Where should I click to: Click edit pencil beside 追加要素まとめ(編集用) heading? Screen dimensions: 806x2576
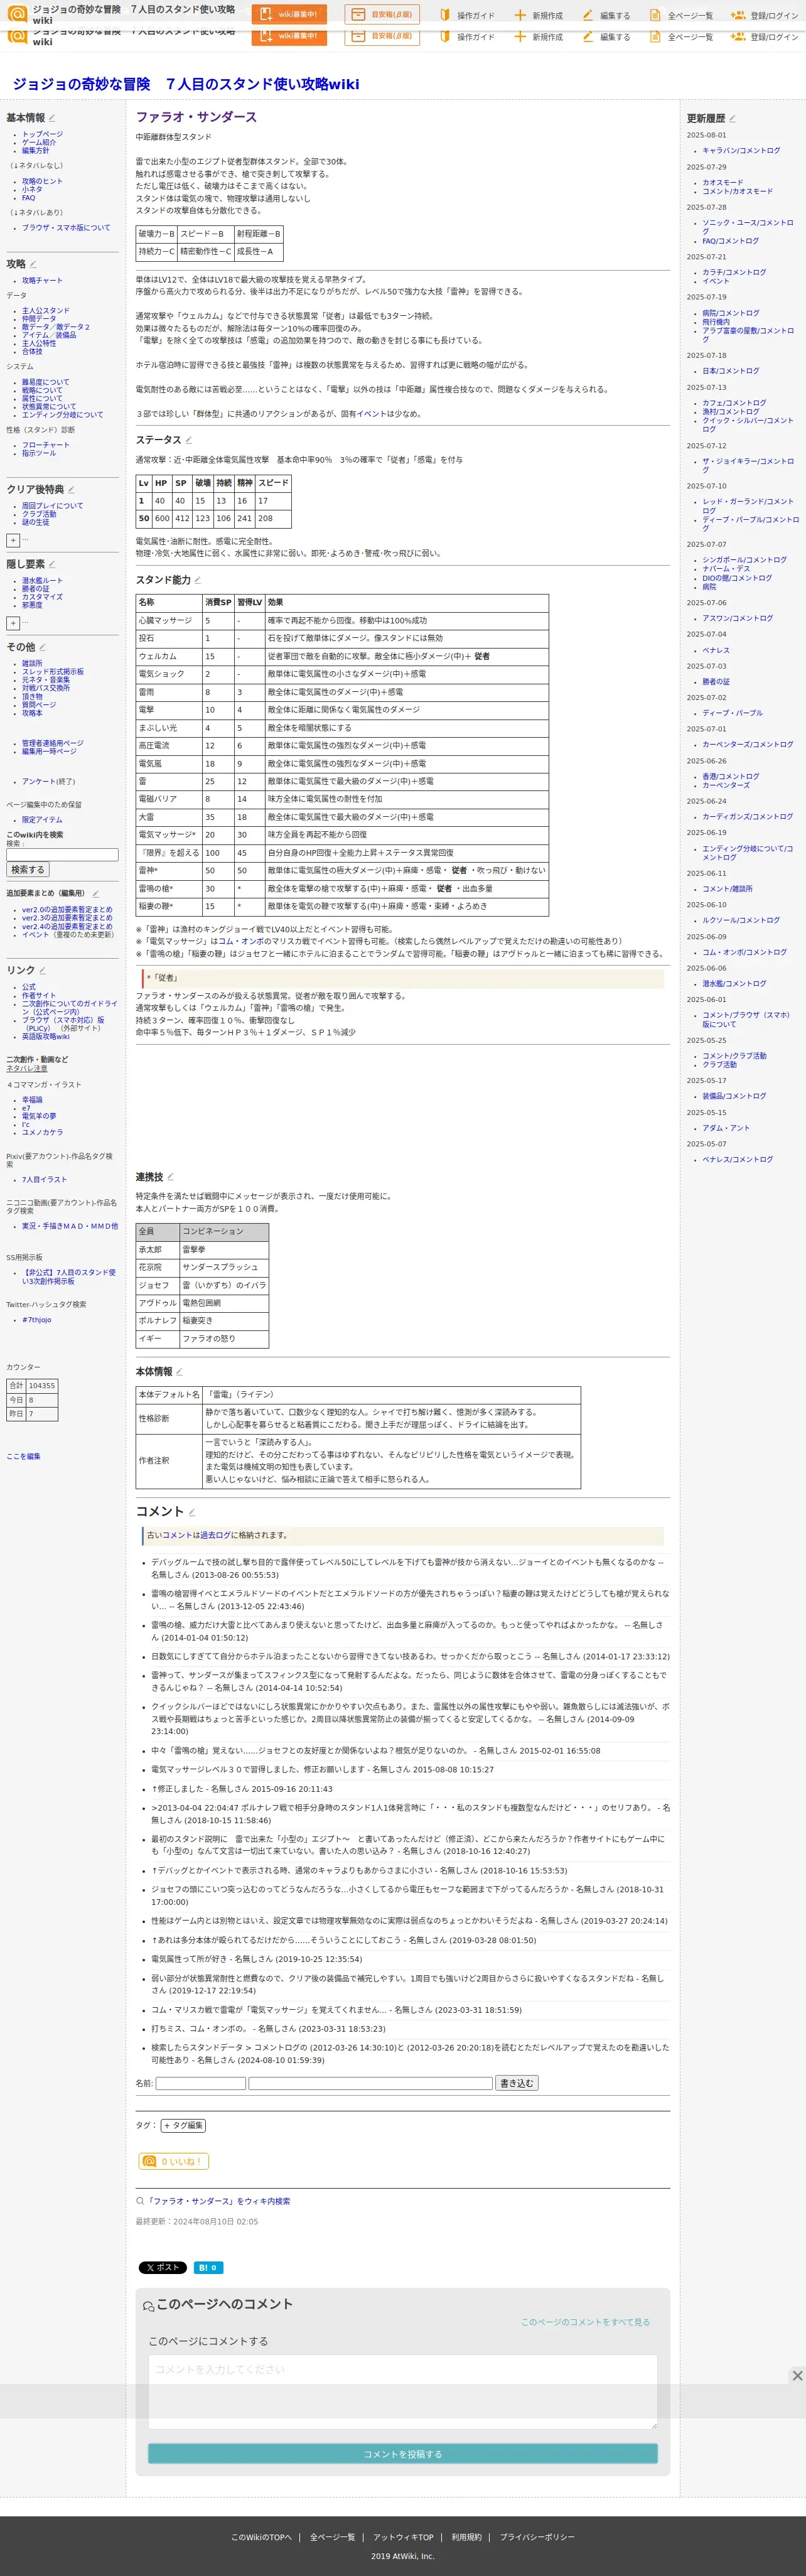click(x=96, y=894)
